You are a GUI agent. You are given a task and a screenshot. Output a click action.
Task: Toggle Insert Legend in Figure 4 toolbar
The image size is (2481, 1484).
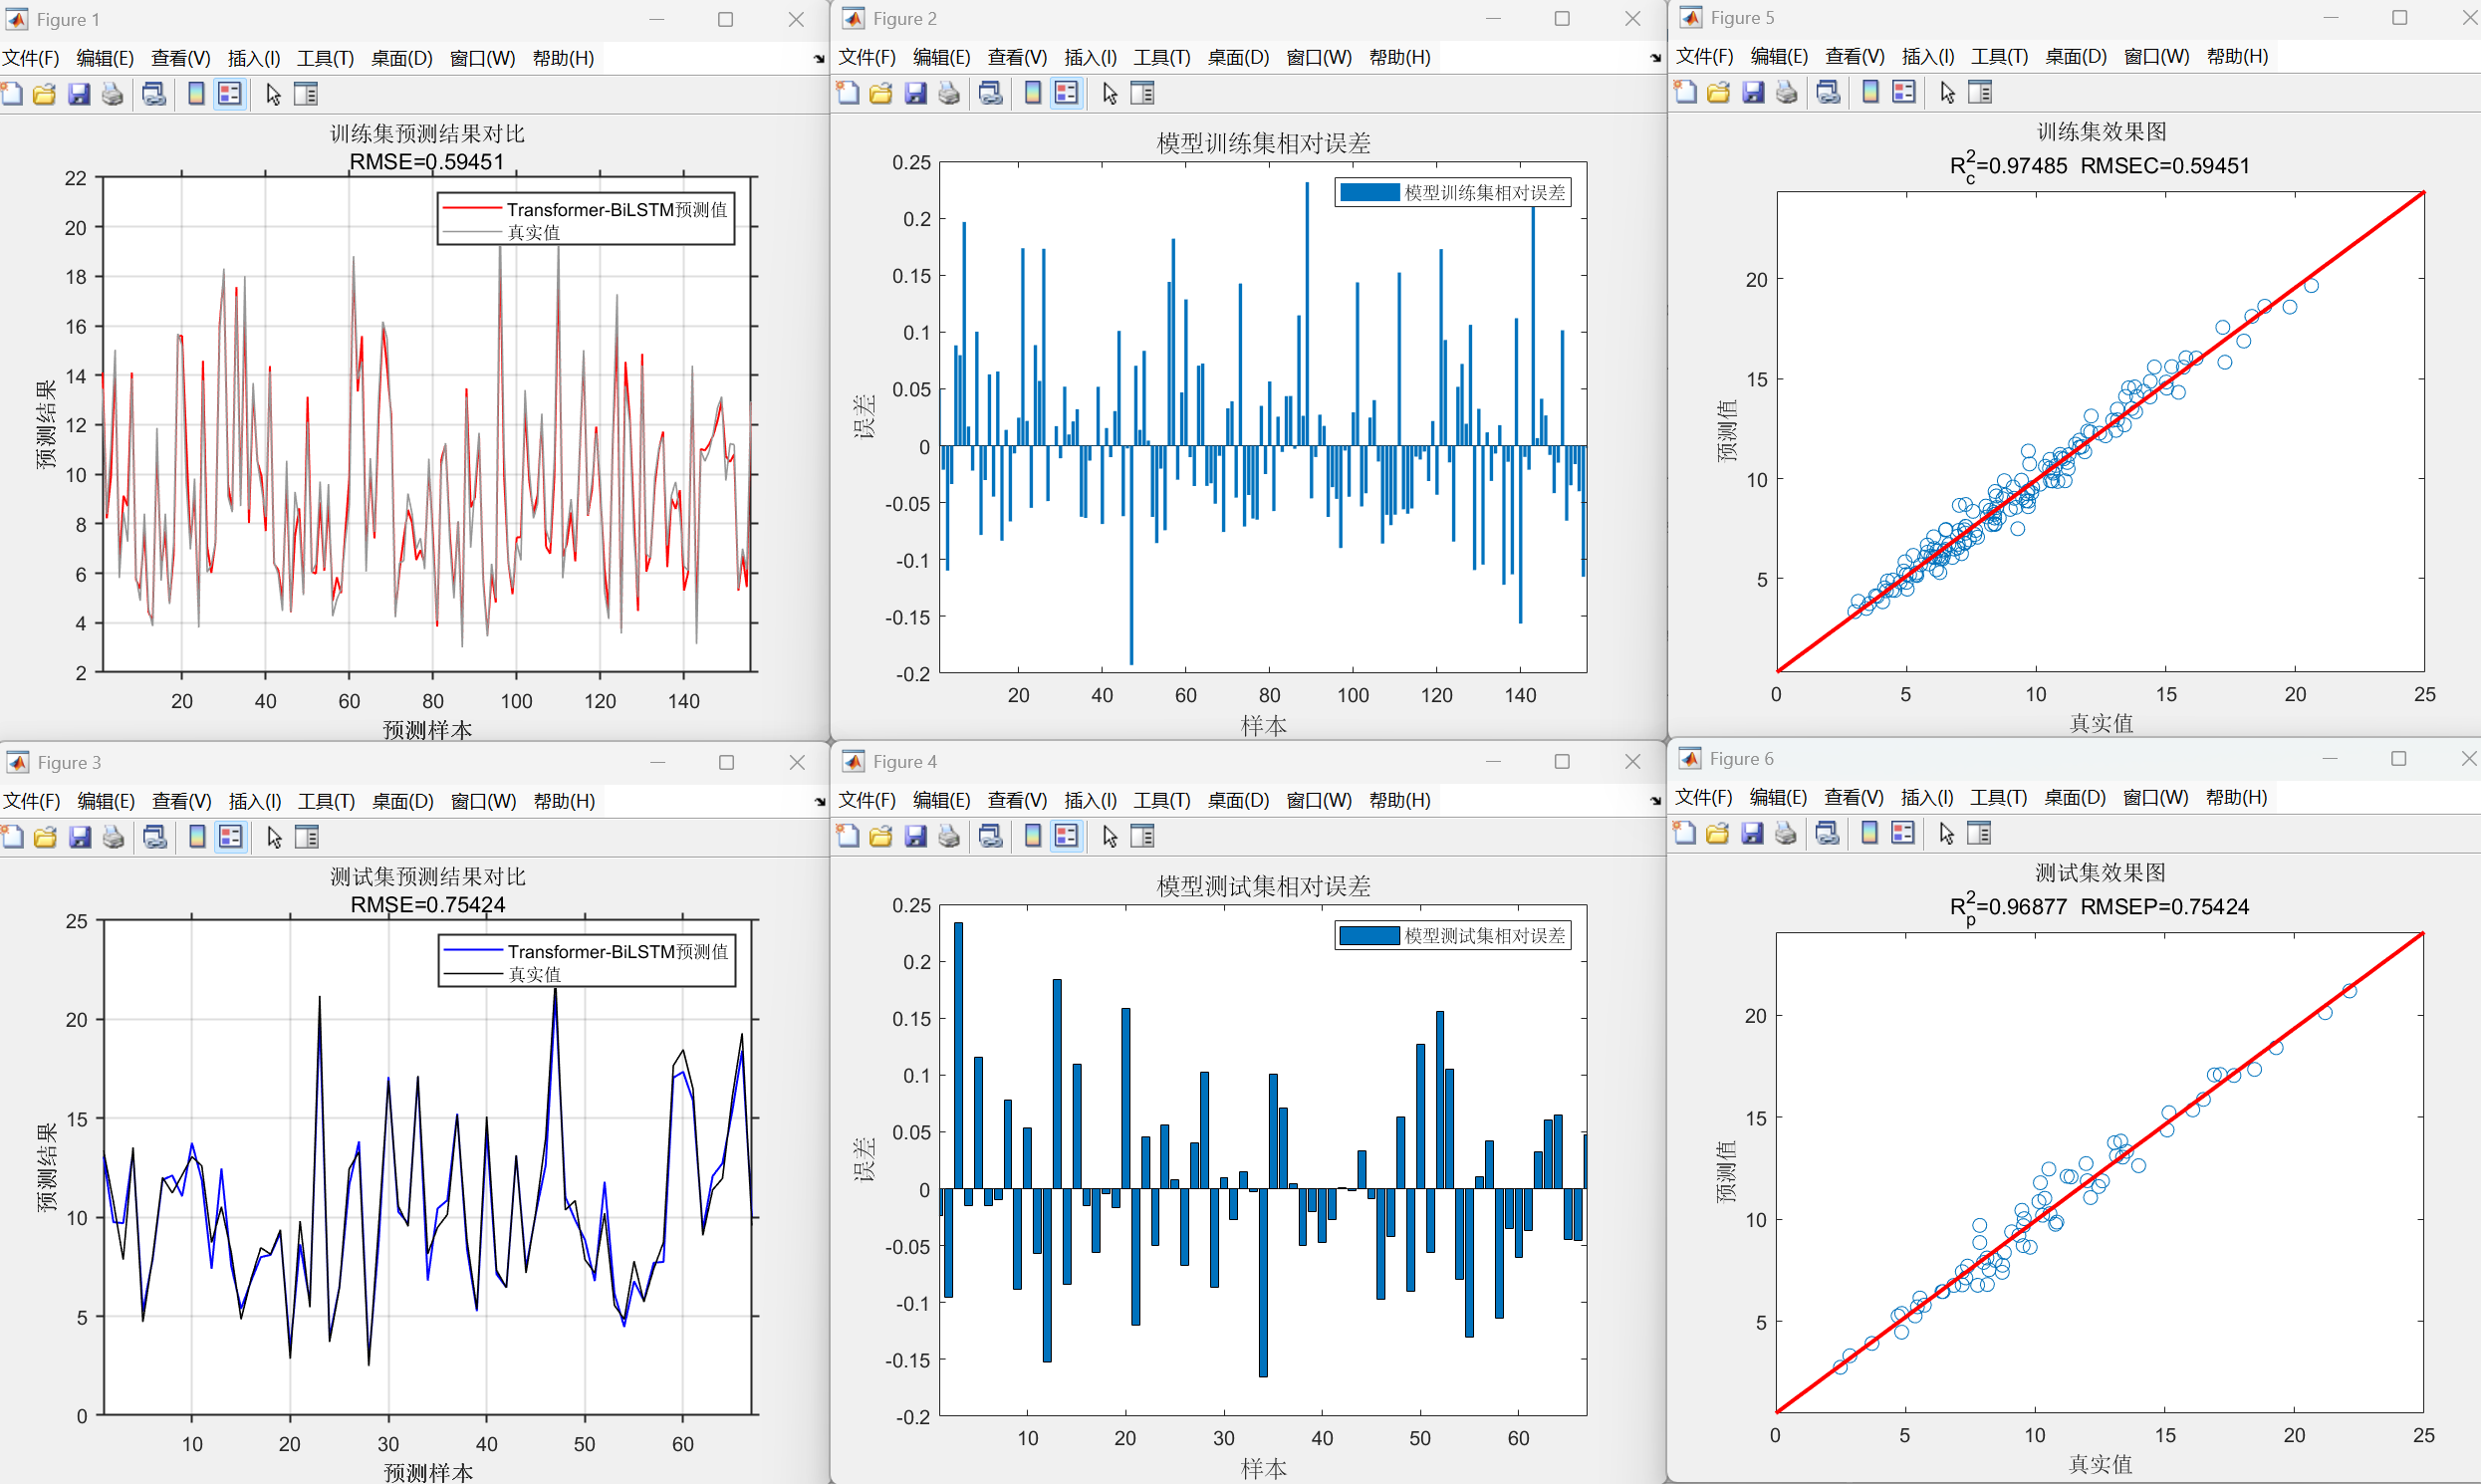1066,836
